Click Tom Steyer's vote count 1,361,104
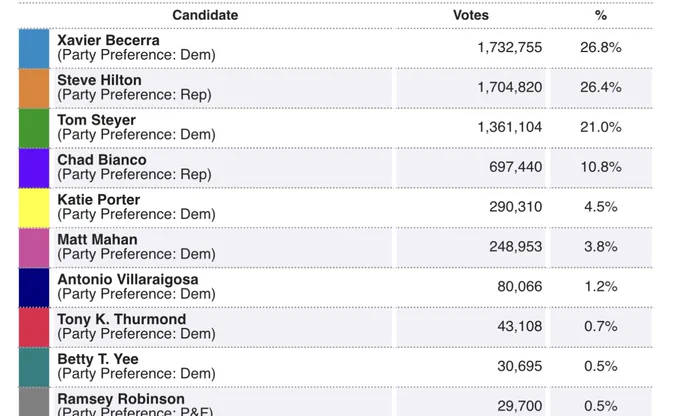 click(x=510, y=127)
